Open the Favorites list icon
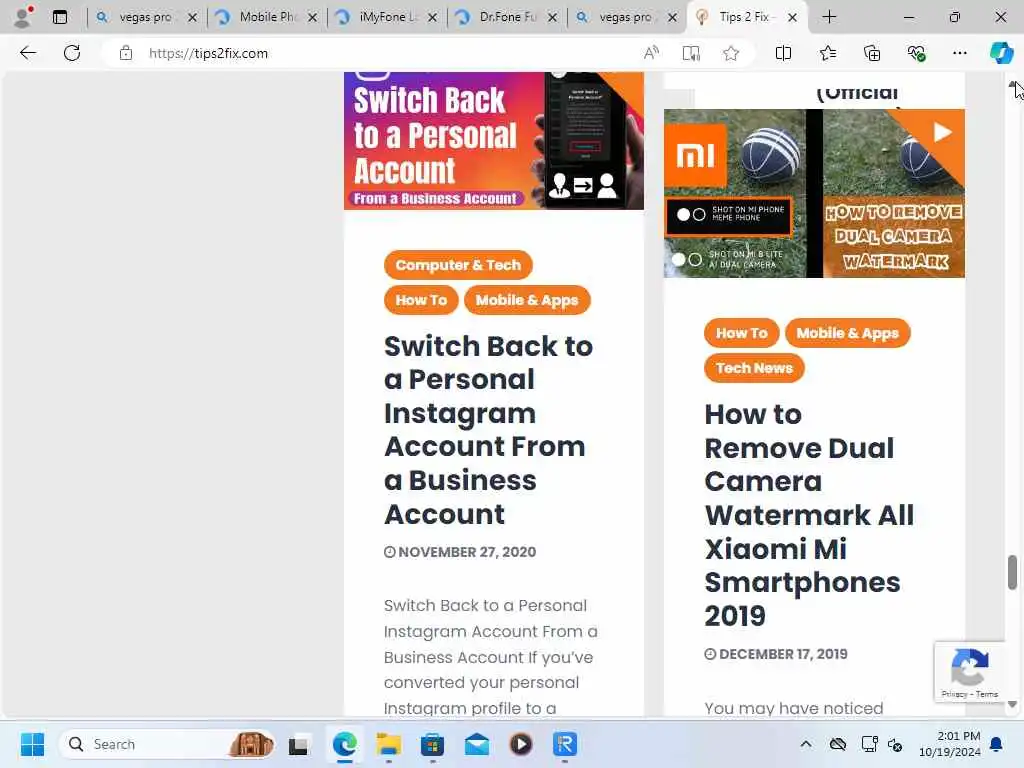This screenshot has height=768, width=1024. [827, 53]
